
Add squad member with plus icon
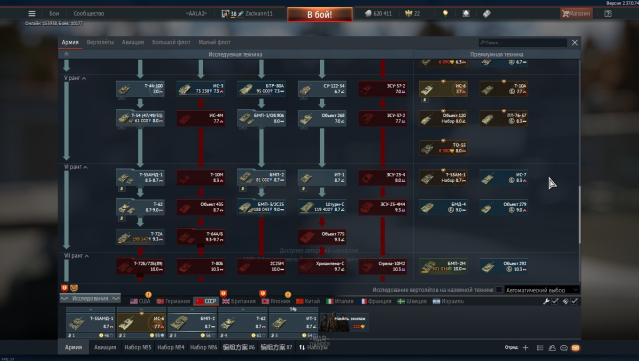click(x=525, y=348)
